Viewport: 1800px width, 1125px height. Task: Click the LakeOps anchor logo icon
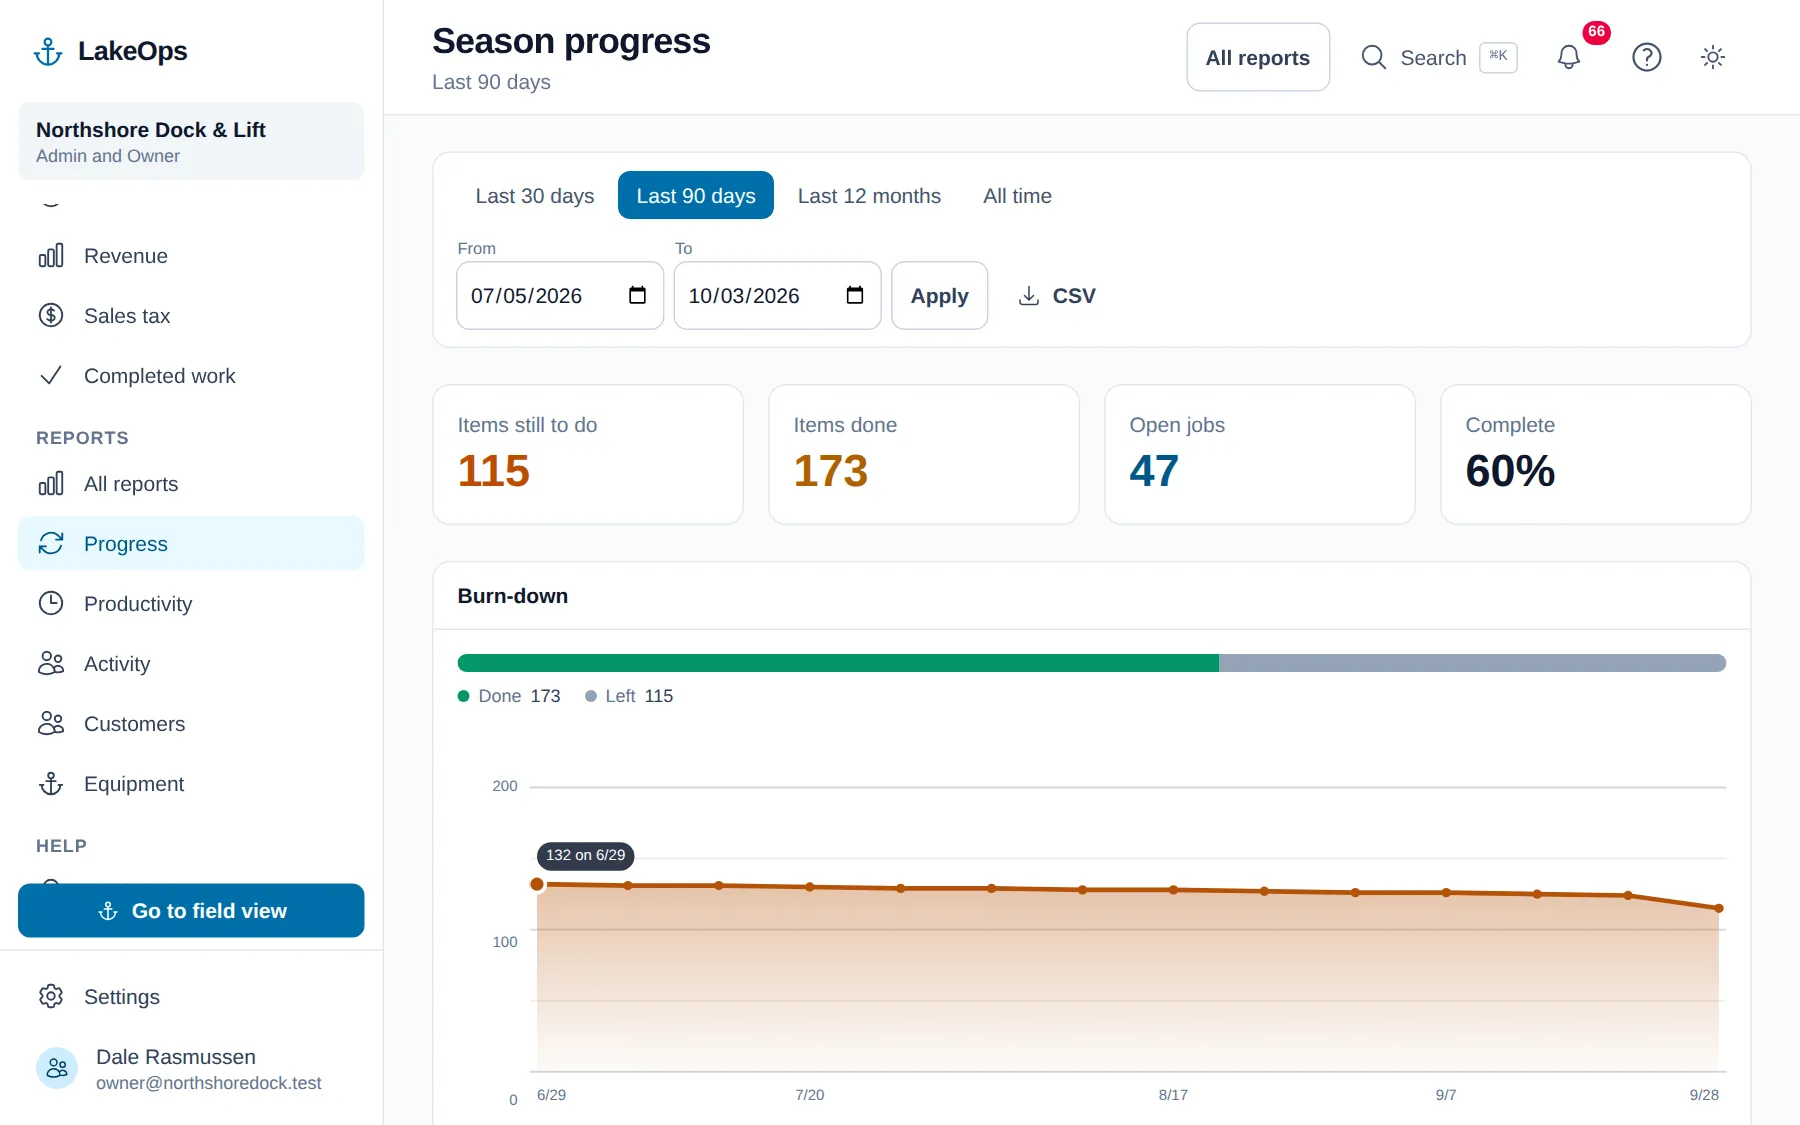pyautogui.click(x=48, y=51)
